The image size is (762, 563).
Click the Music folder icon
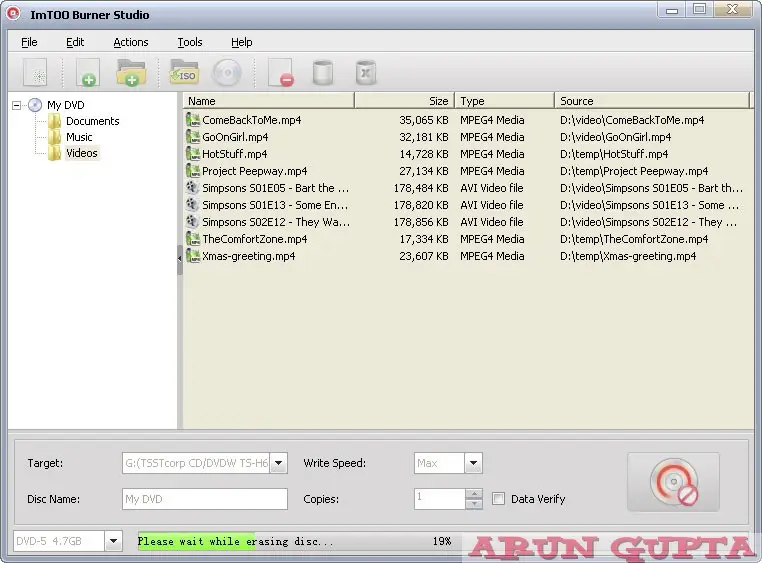pyautogui.click(x=54, y=137)
